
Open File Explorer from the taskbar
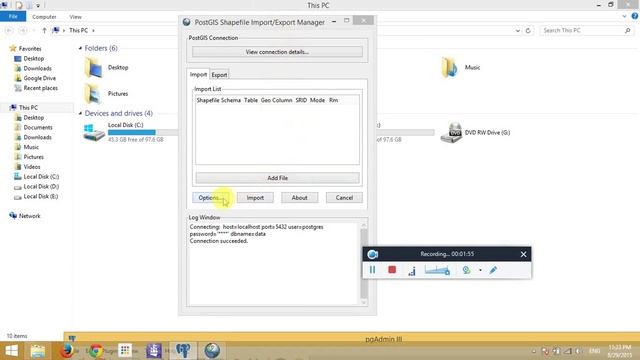[x=38, y=351]
